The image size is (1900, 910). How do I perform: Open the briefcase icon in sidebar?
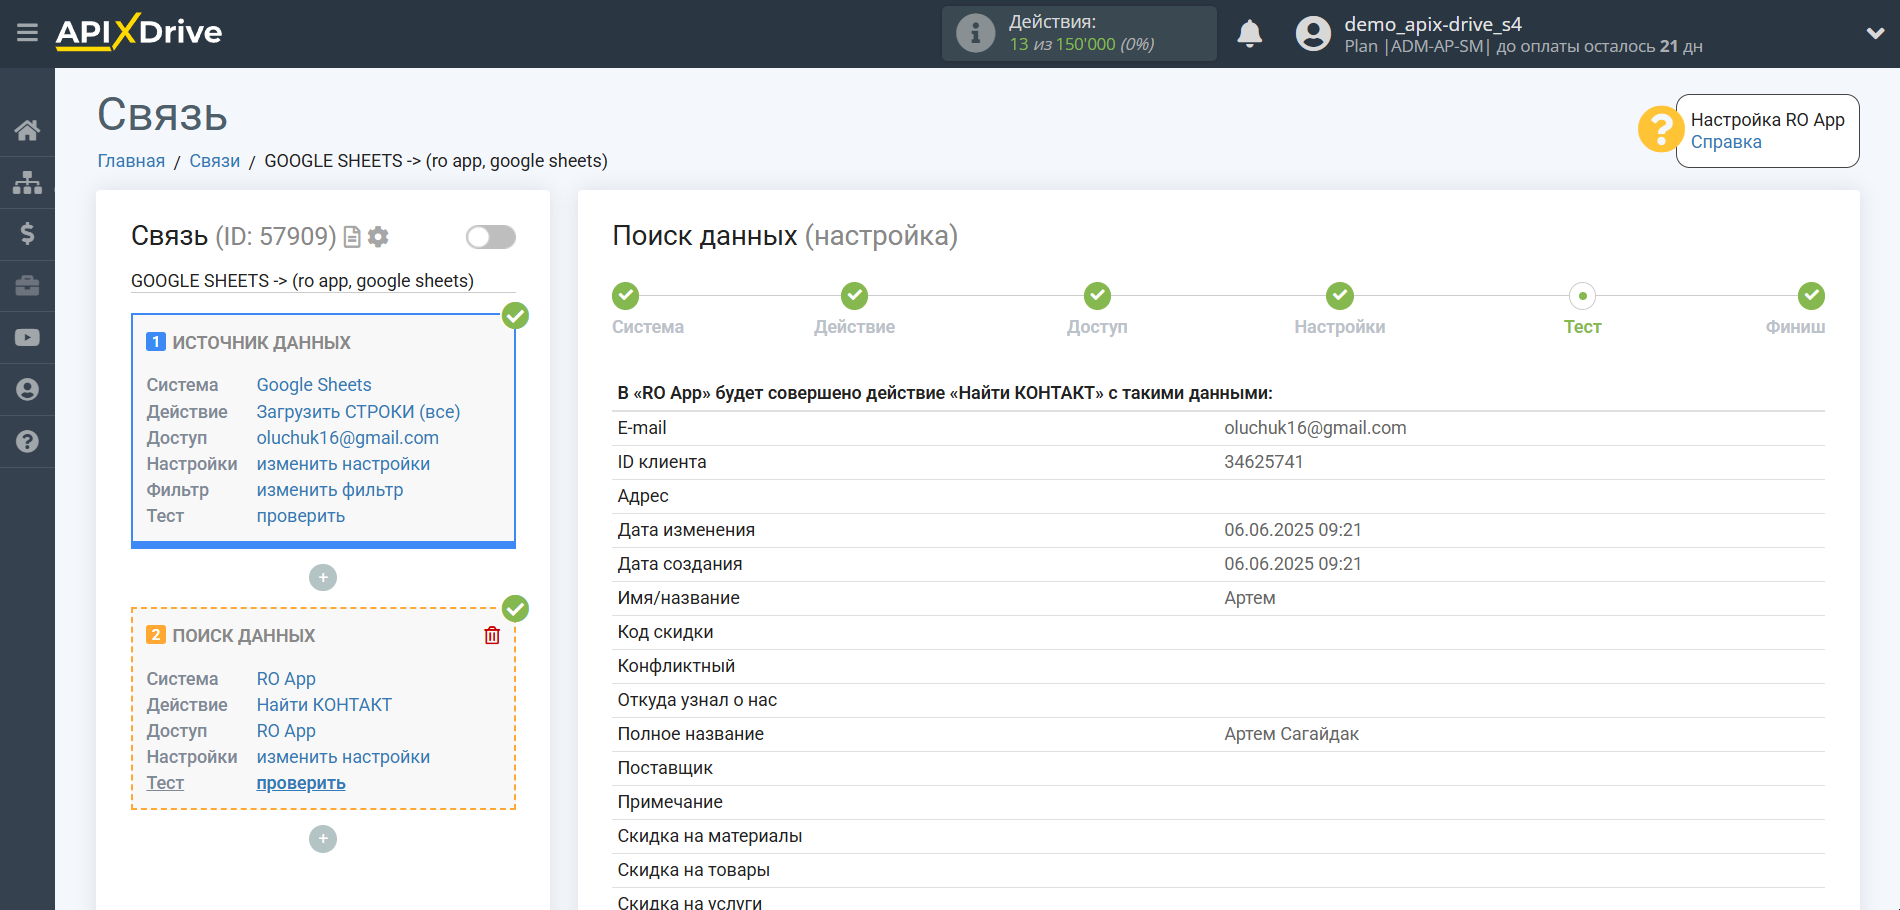point(27,286)
